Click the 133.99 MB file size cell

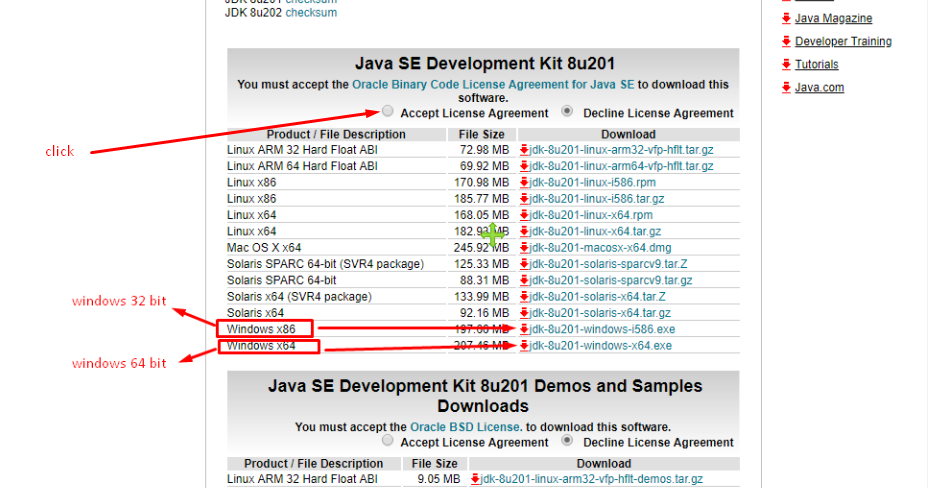[x=482, y=296]
